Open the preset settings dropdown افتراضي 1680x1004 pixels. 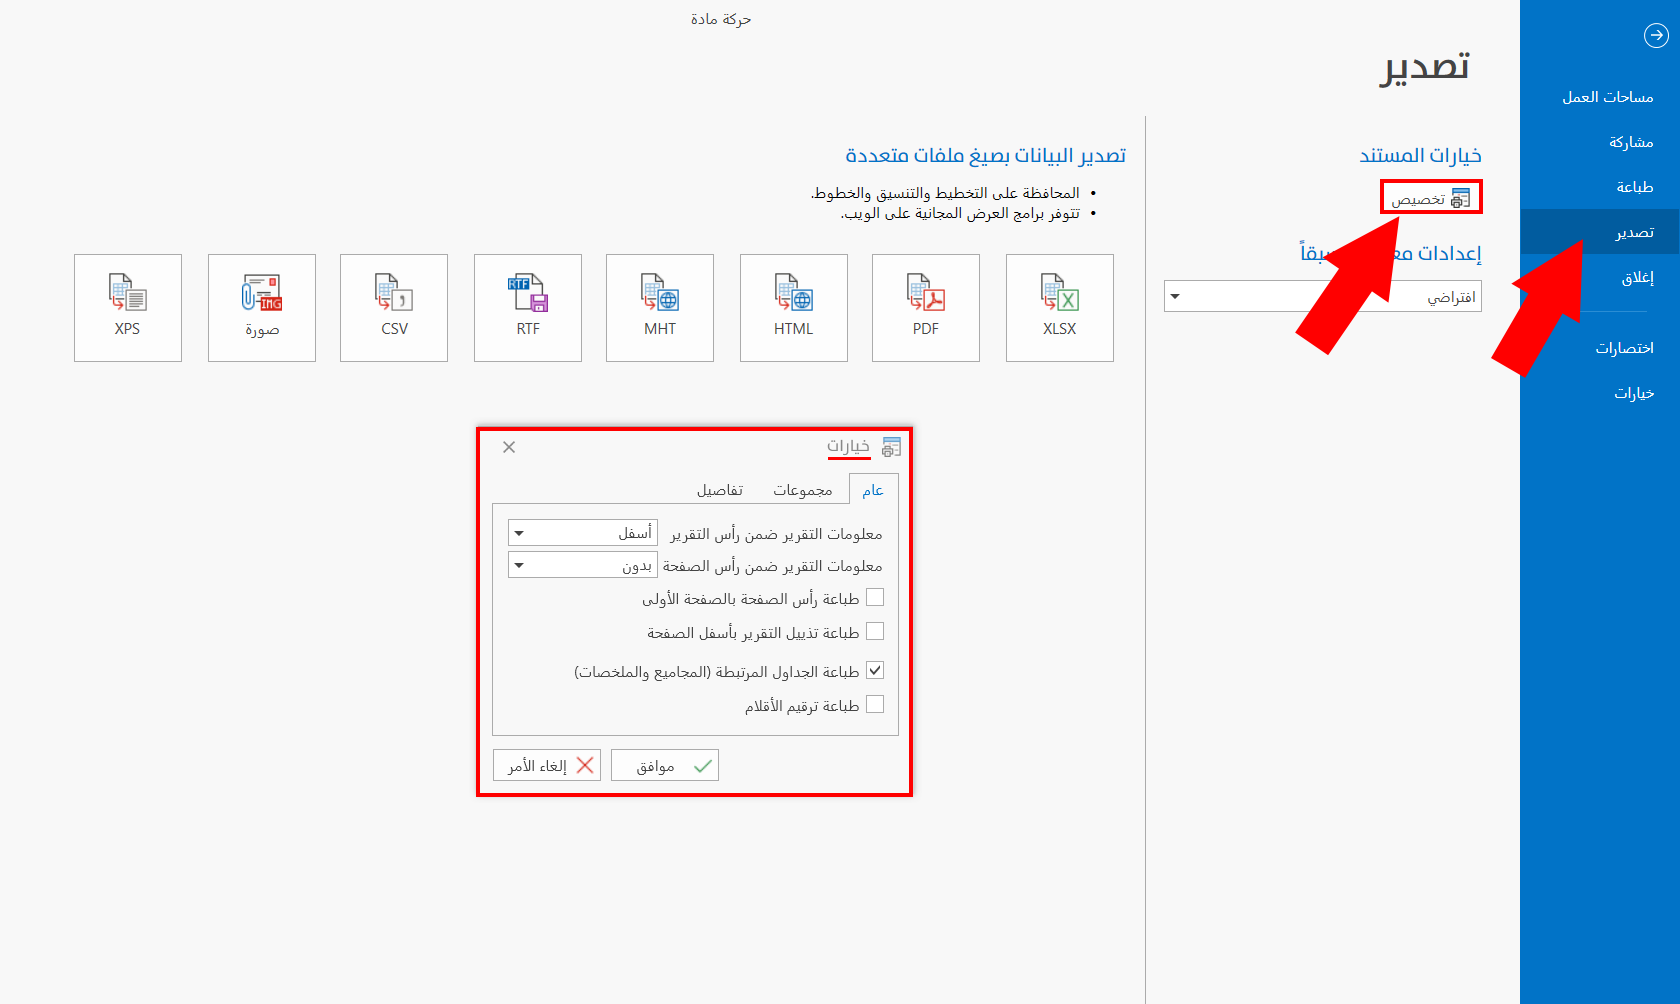[1322, 296]
